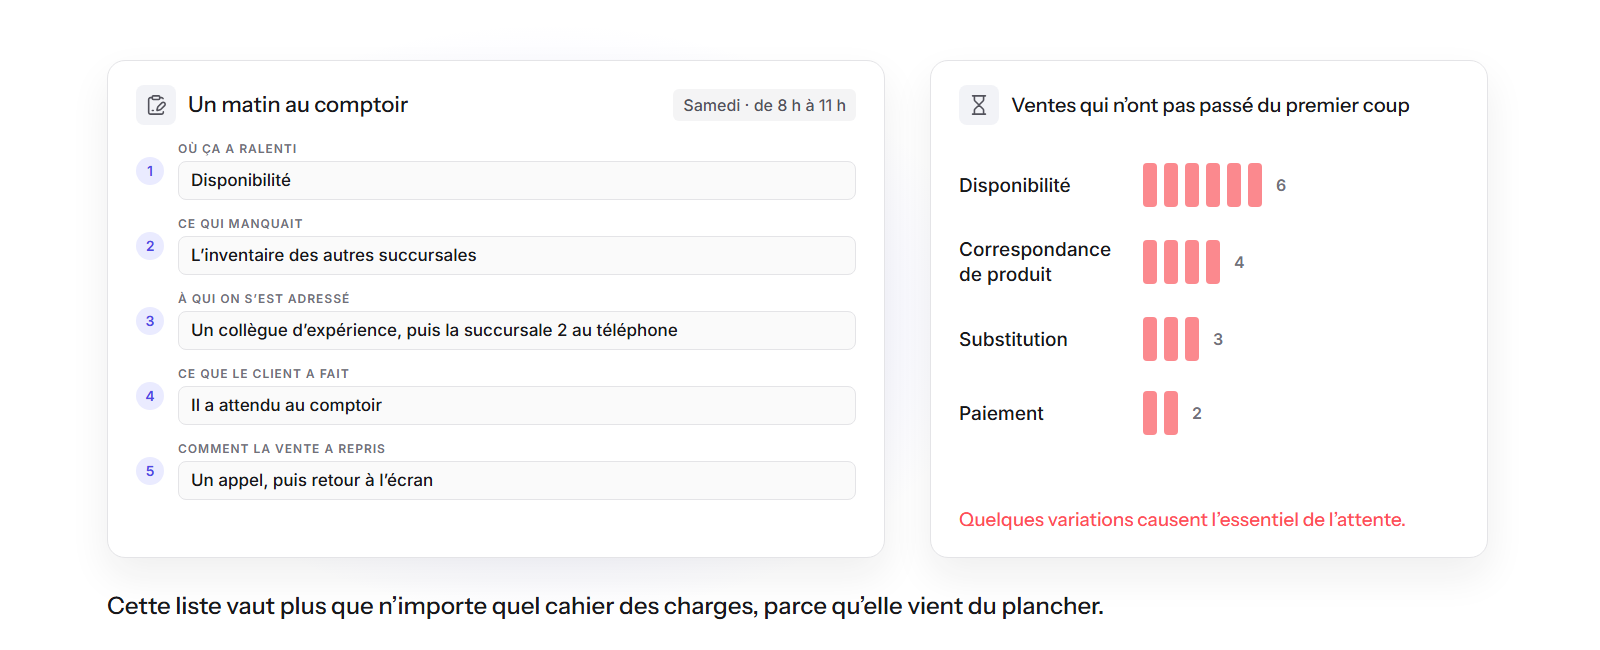1600x650 pixels.
Task: Click step number 3 circle
Action: click(x=150, y=321)
